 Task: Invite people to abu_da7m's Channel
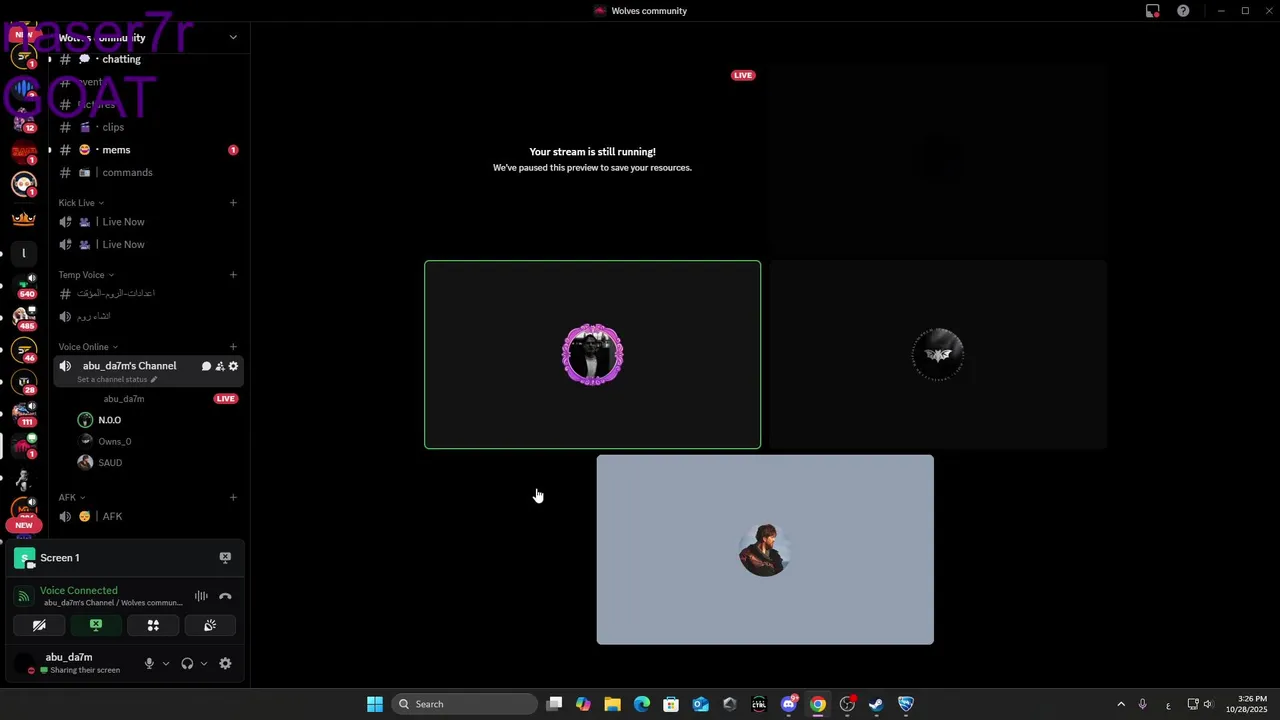220,366
